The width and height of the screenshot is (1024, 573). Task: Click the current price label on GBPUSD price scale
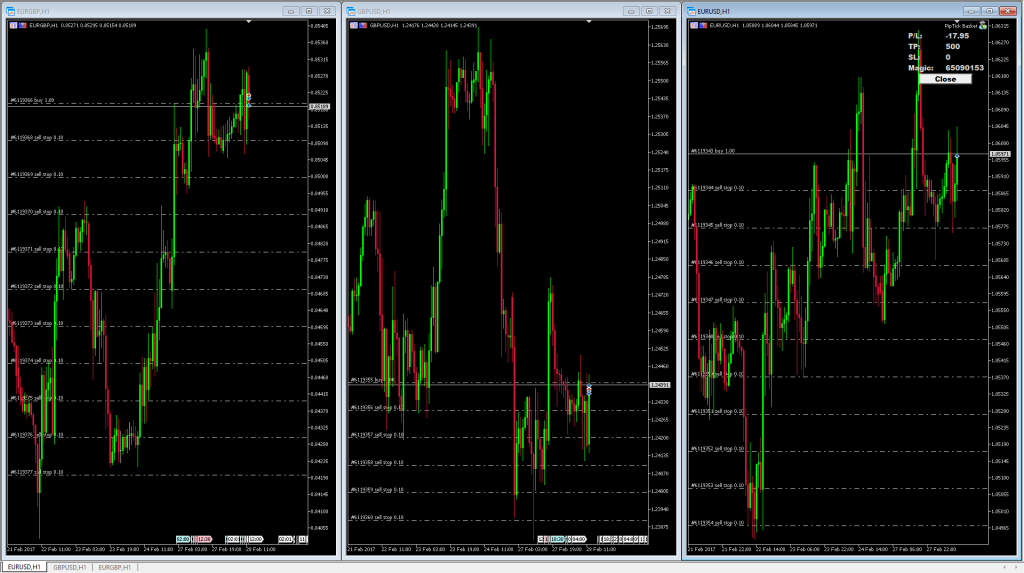(x=660, y=385)
